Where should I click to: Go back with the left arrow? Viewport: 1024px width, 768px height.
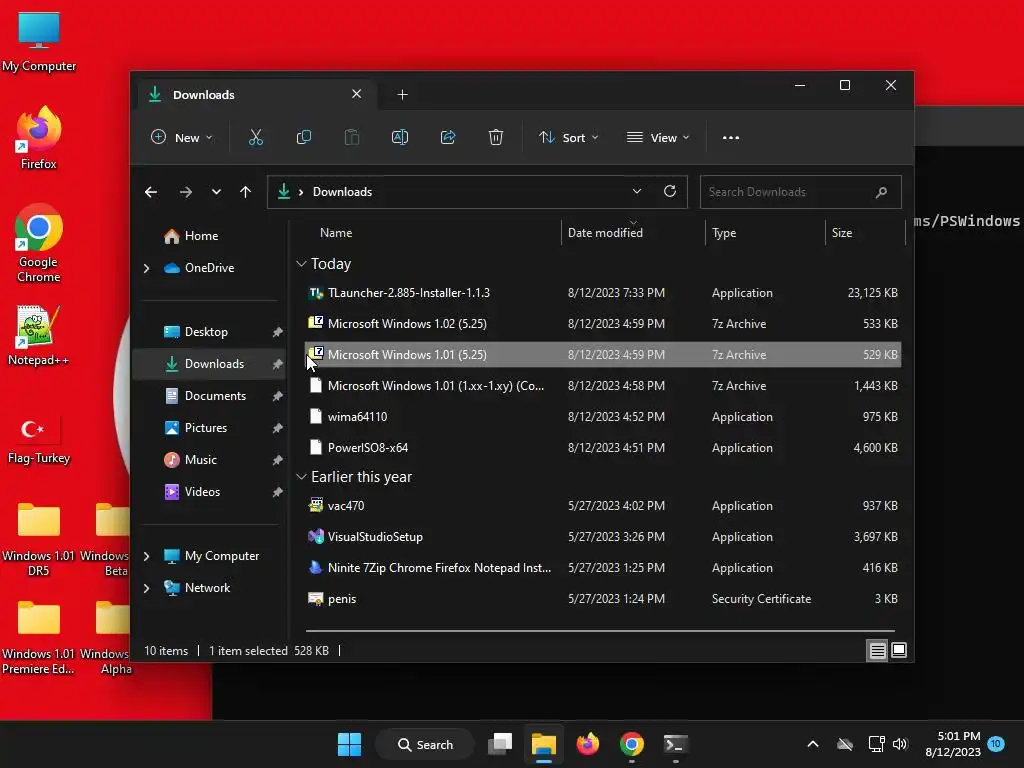pos(151,192)
